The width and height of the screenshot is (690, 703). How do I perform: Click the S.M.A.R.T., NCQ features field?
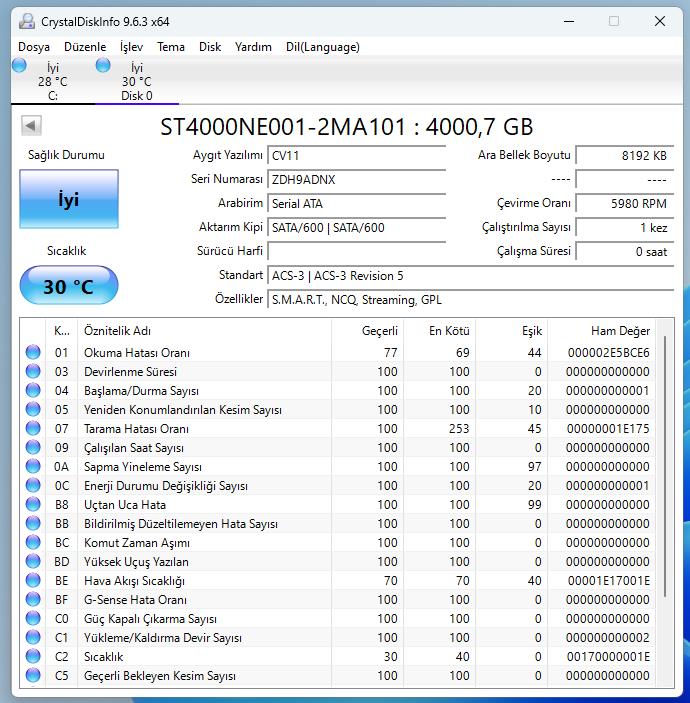coord(471,299)
